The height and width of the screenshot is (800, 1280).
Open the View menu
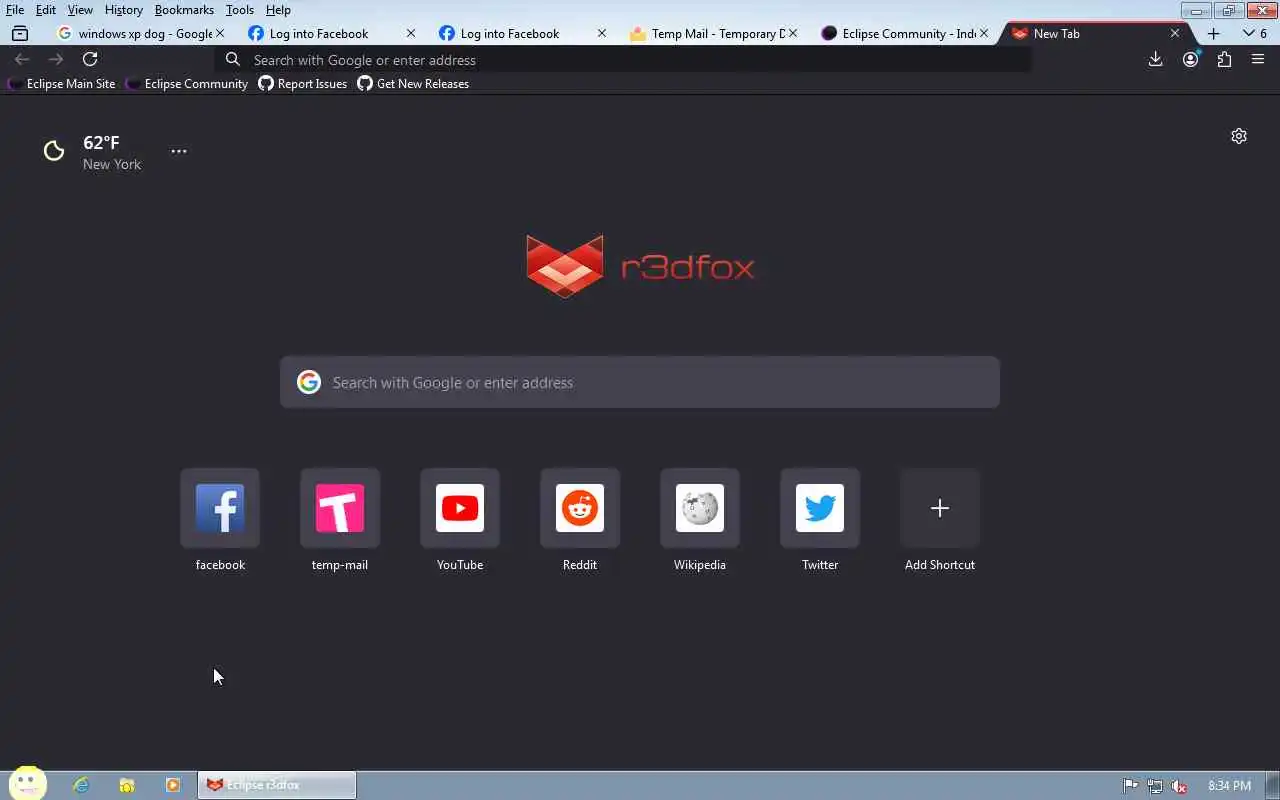[x=80, y=10]
